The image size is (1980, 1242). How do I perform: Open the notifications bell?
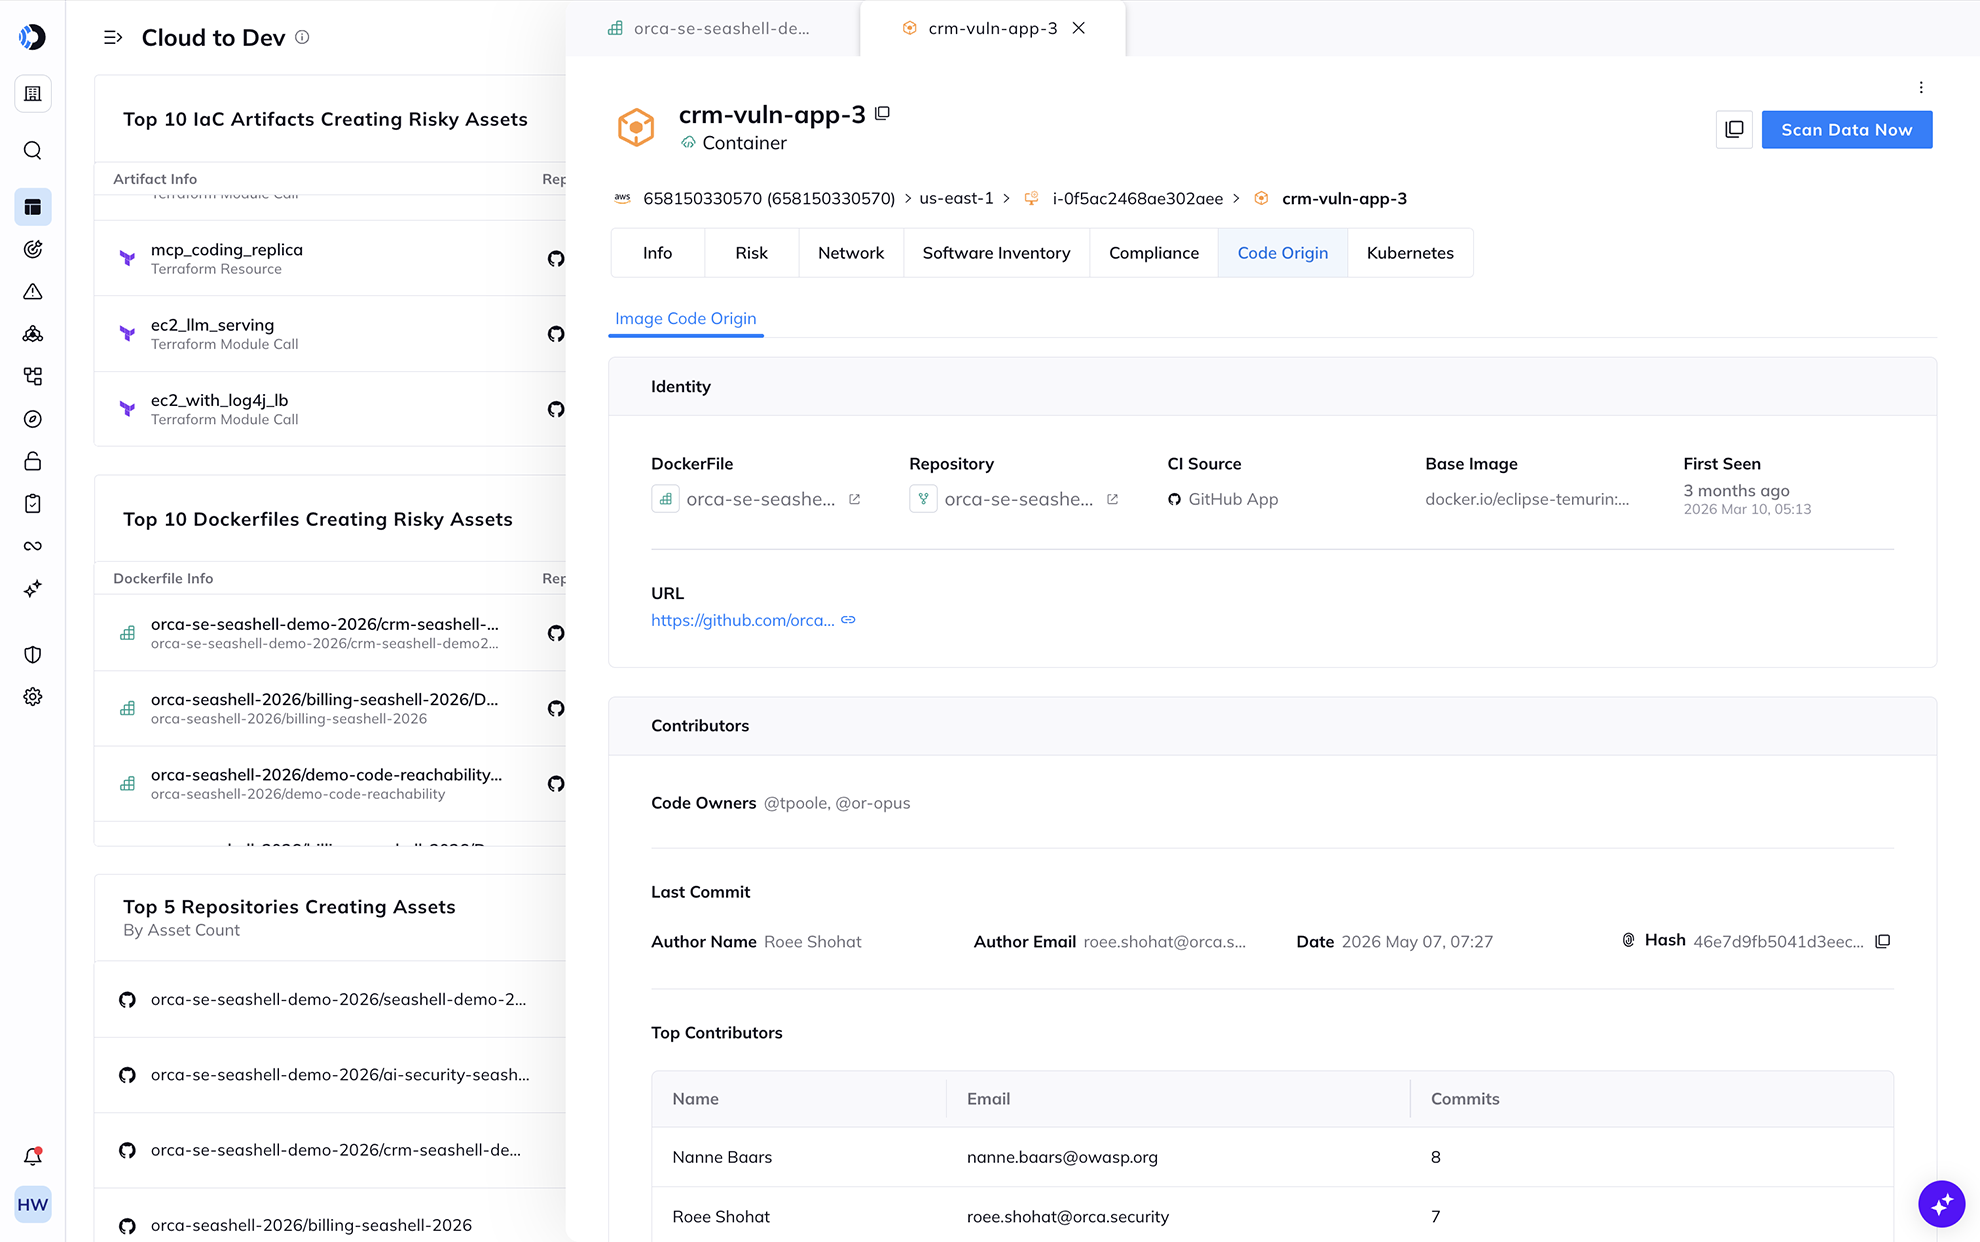pyautogui.click(x=33, y=1157)
